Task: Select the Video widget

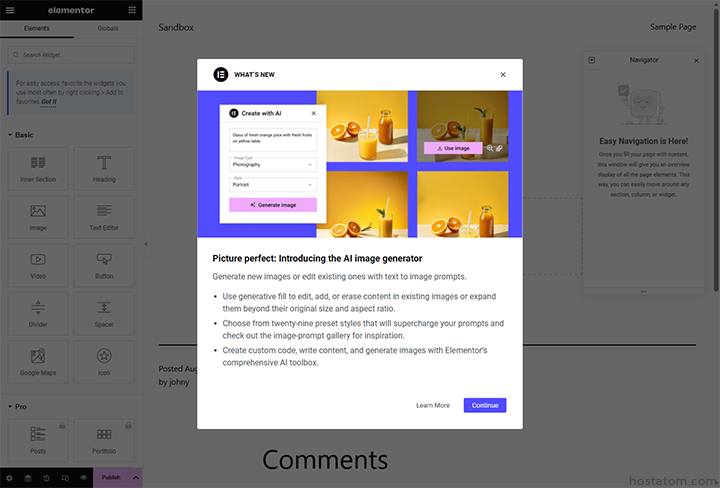Action: tap(38, 263)
